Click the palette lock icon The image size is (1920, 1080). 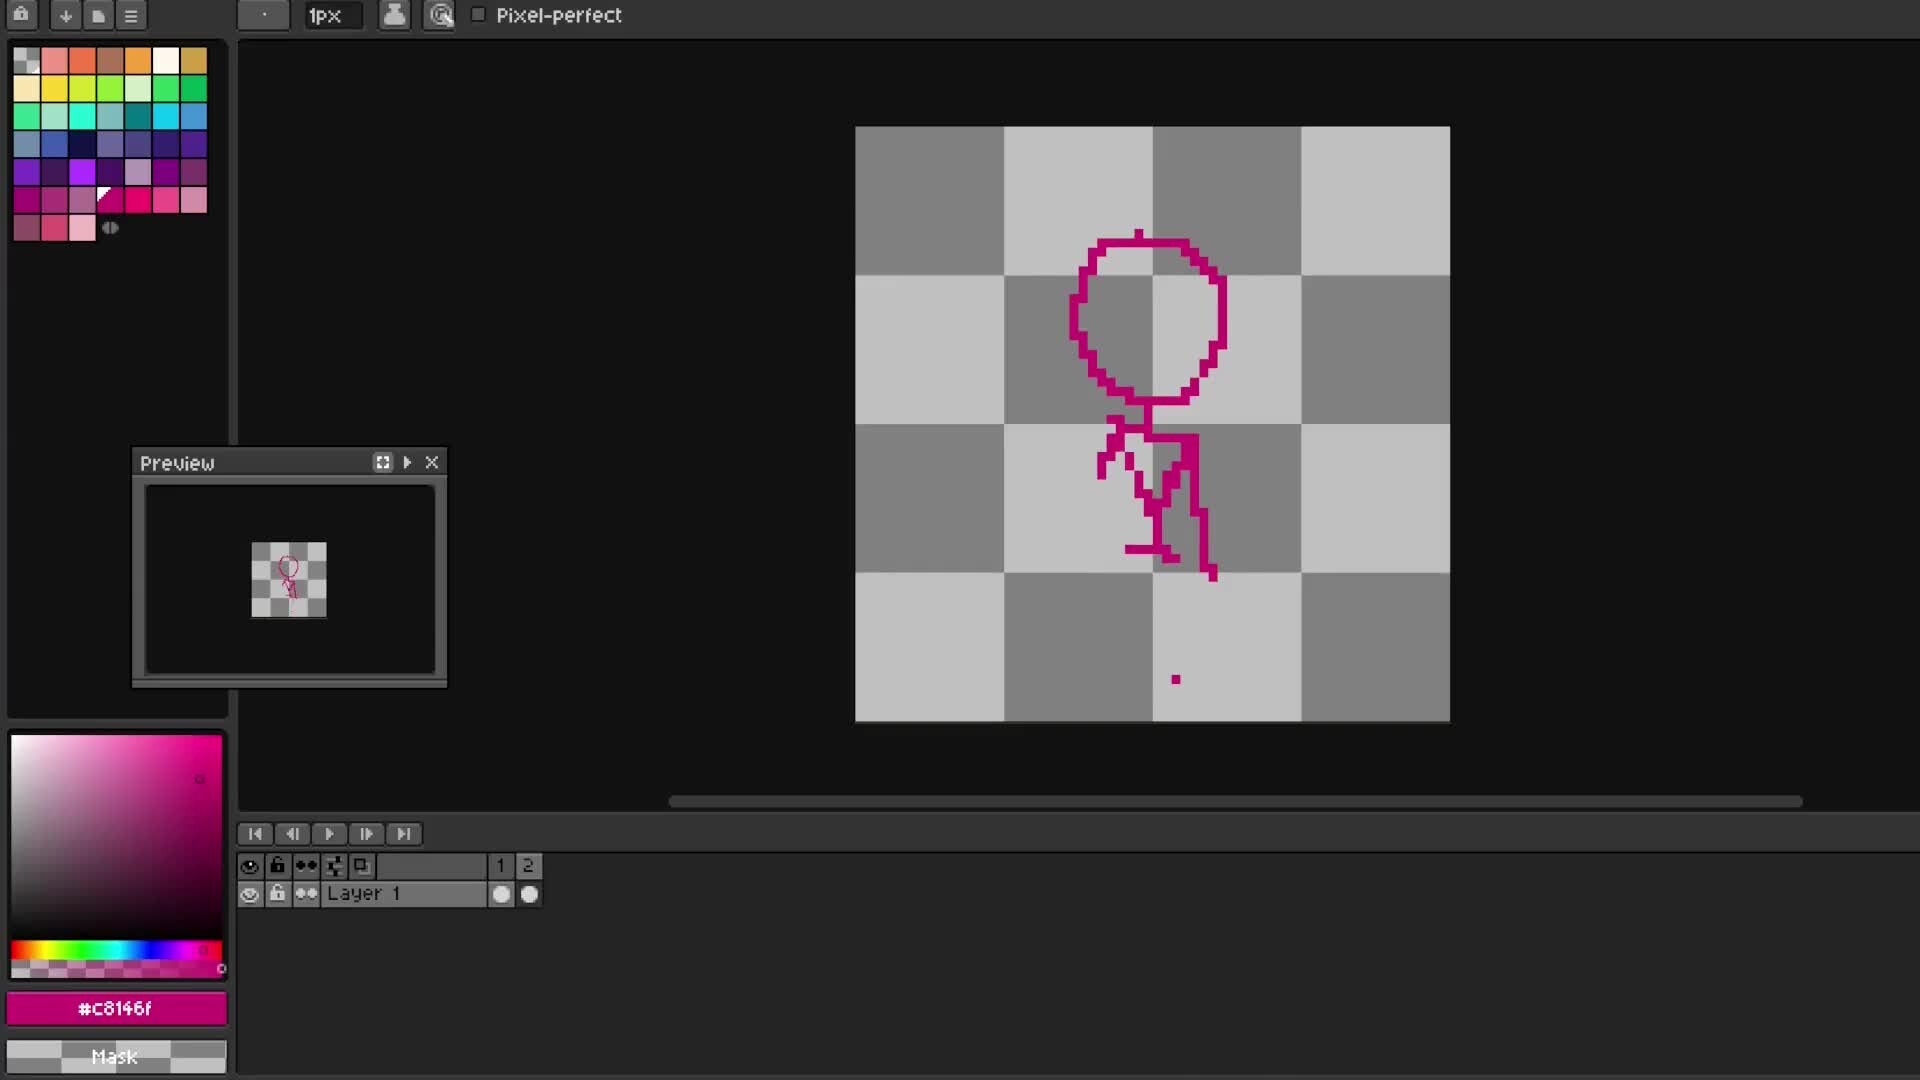(x=21, y=15)
